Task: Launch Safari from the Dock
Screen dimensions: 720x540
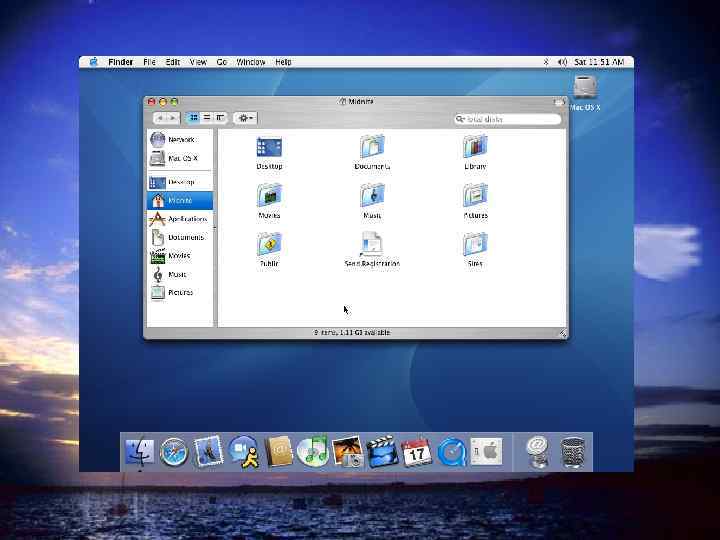Action: click(x=174, y=452)
